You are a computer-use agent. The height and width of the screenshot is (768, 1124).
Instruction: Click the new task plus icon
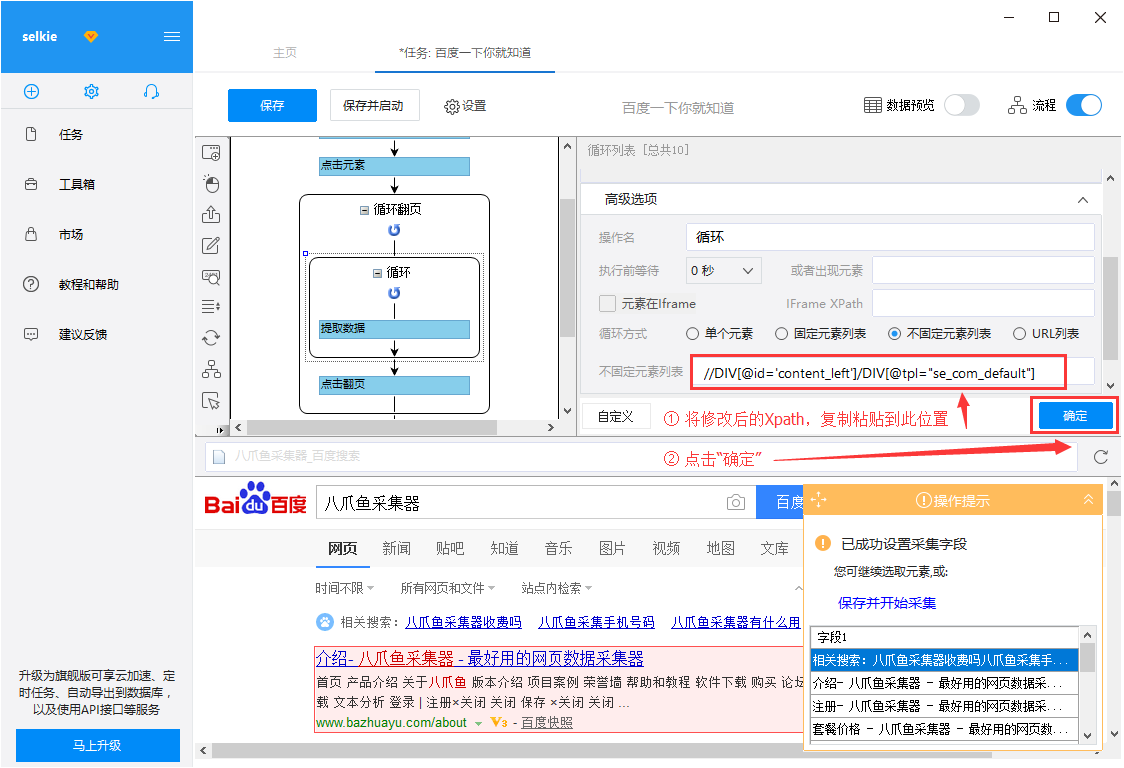click(x=32, y=91)
